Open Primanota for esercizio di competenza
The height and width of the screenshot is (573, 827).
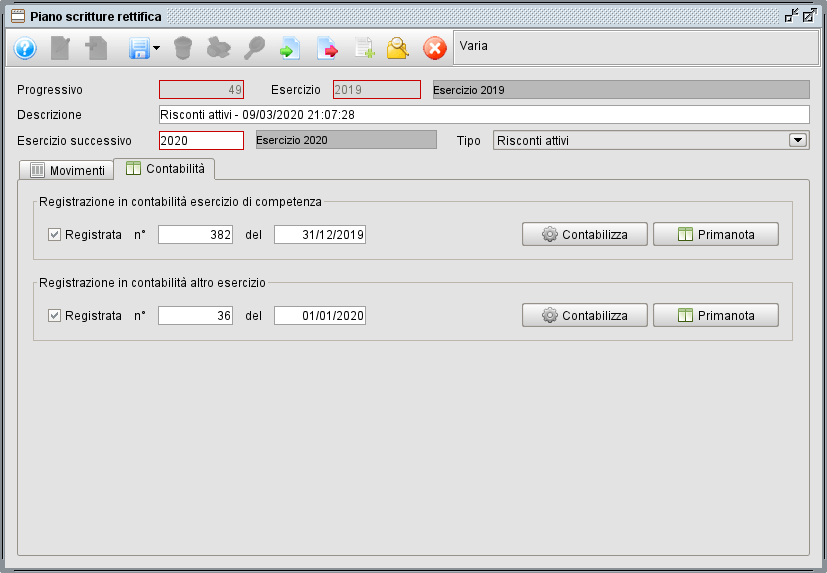click(x=716, y=234)
